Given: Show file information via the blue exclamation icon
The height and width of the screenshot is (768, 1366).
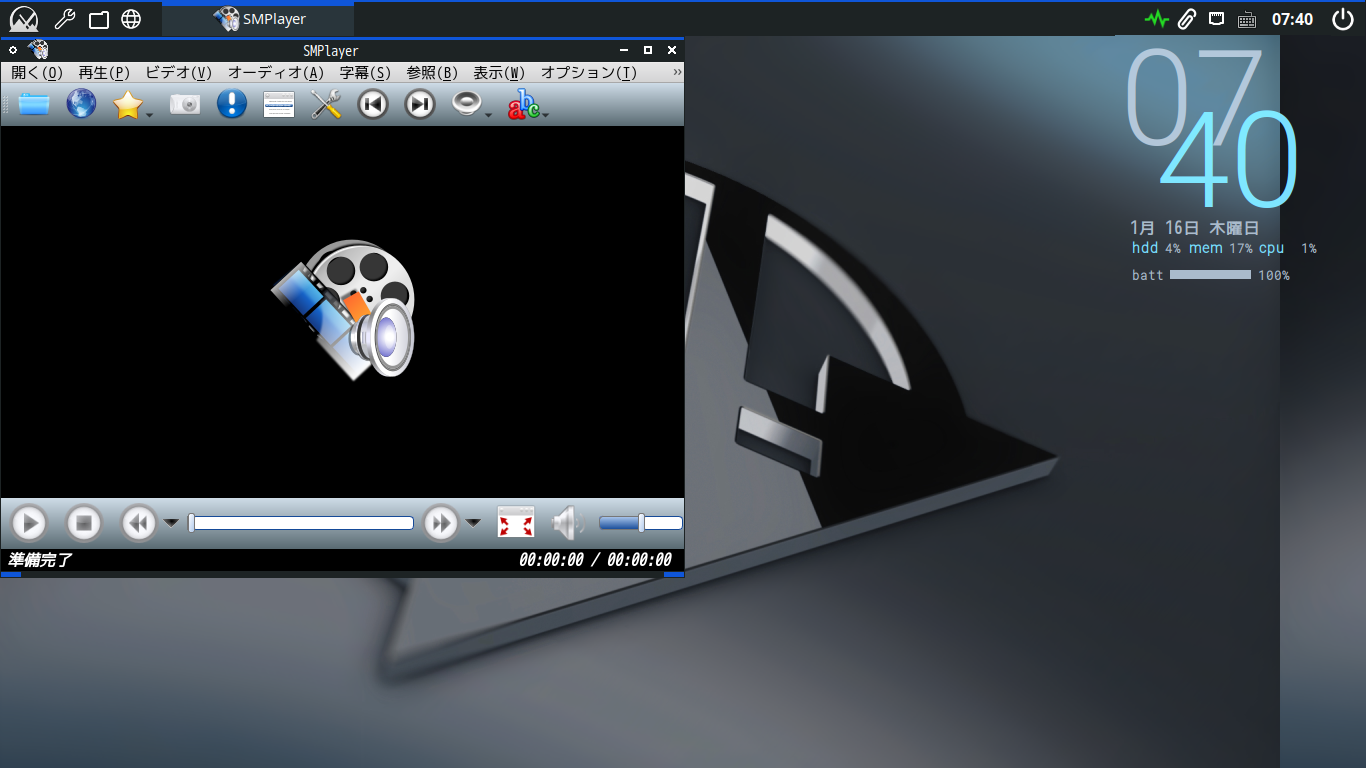Looking at the screenshot, I should tap(231, 104).
